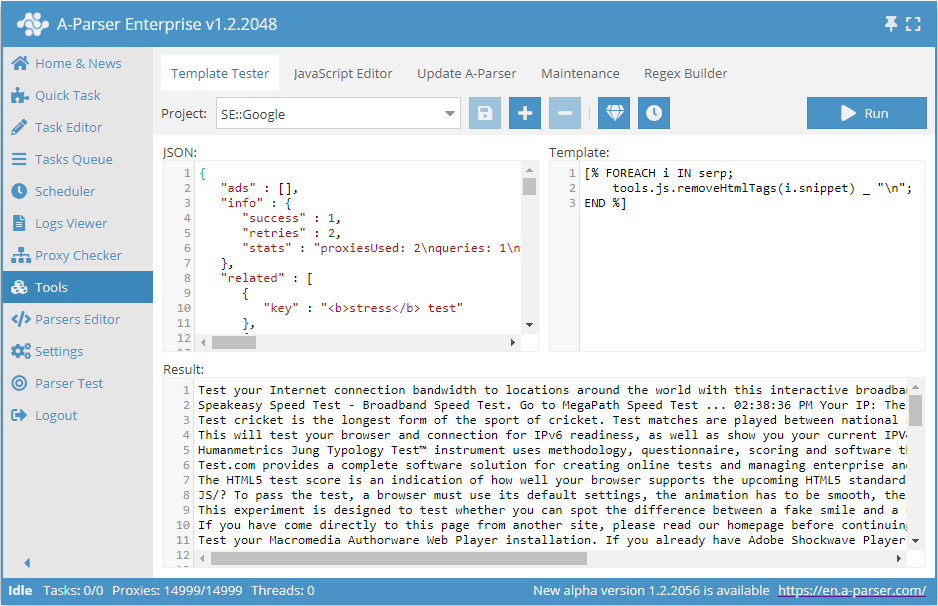Open the clock history icon in toolbar
Viewport: 938px width, 606px height.
[x=653, y=113]
